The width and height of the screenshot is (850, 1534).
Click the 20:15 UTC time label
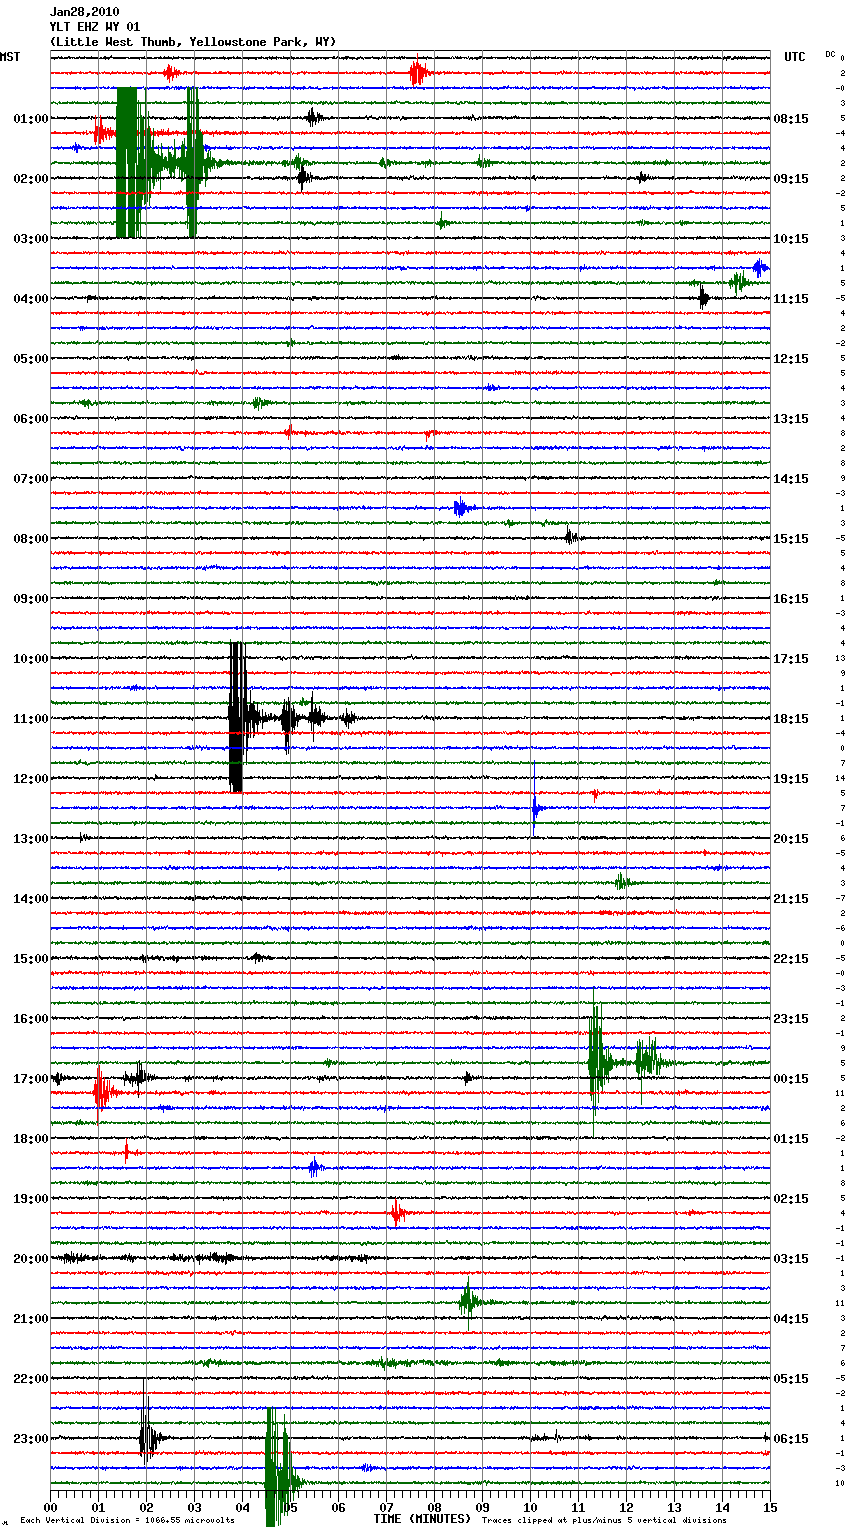[791, 839]
